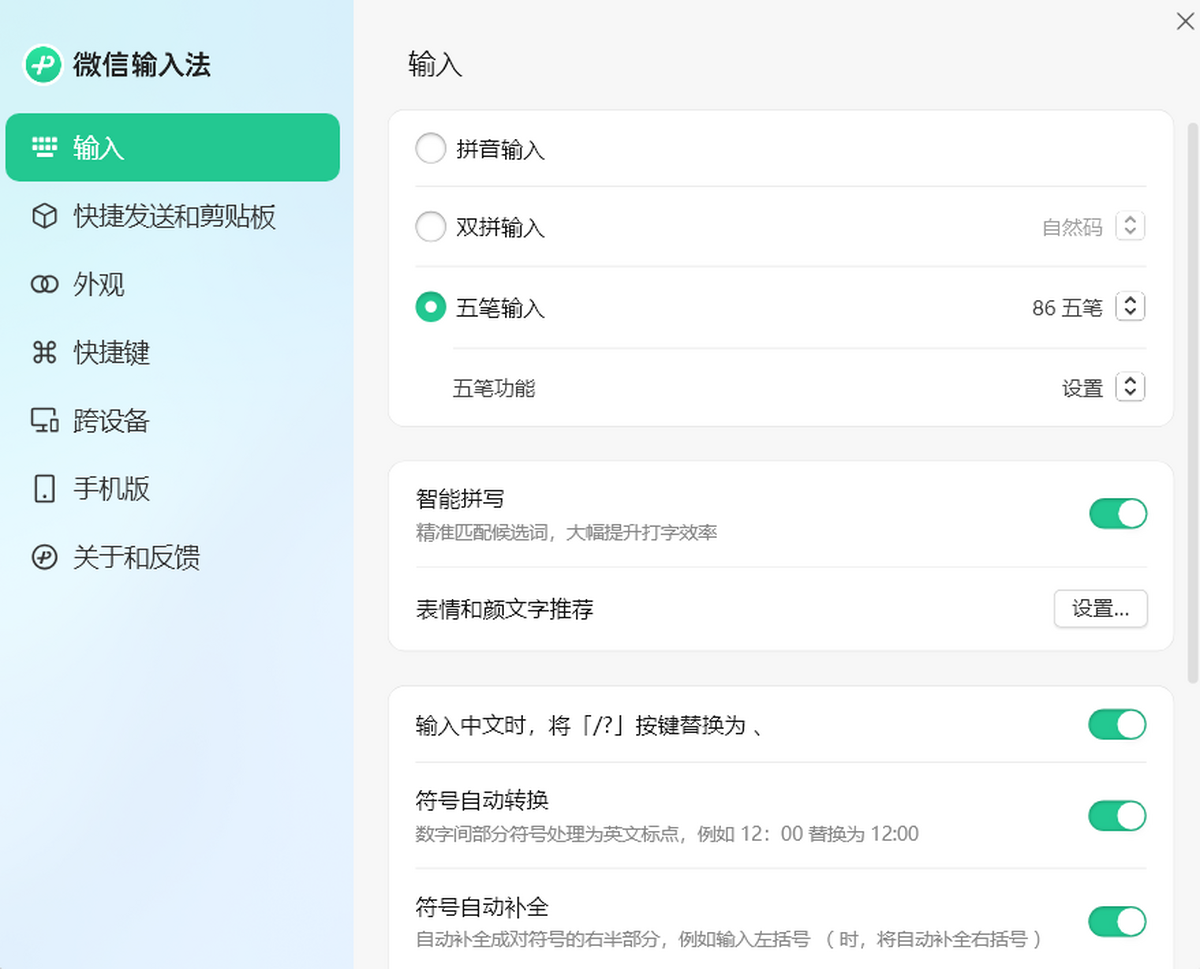Select the 拼音输入 input mode

(430, 147)
